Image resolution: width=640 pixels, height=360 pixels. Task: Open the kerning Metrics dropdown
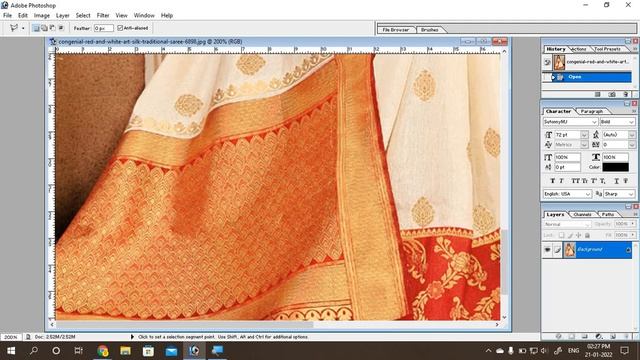[x=584, y=145]
